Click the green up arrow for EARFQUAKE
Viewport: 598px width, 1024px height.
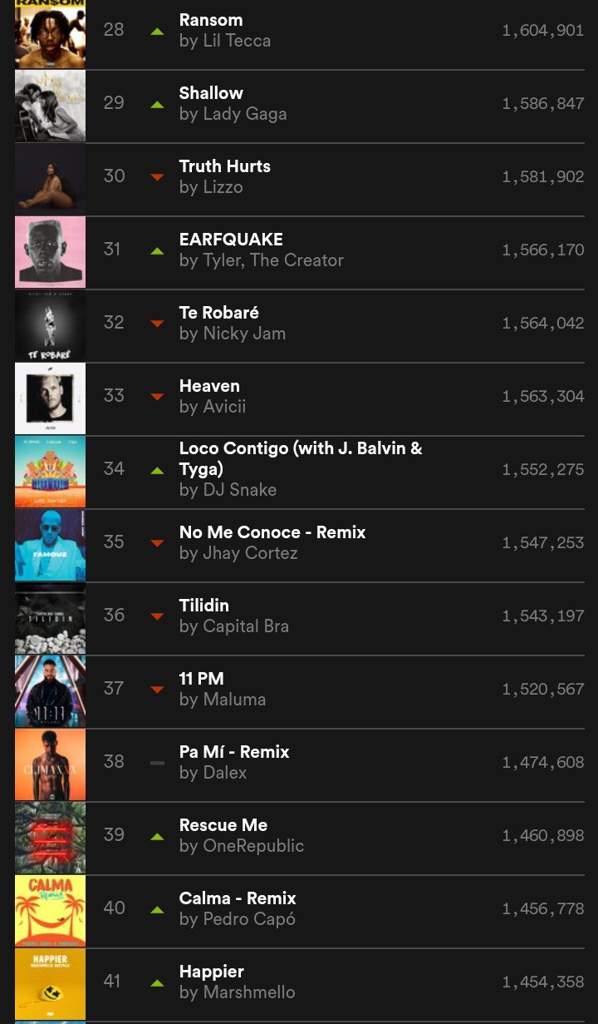[x=157, y=250]
